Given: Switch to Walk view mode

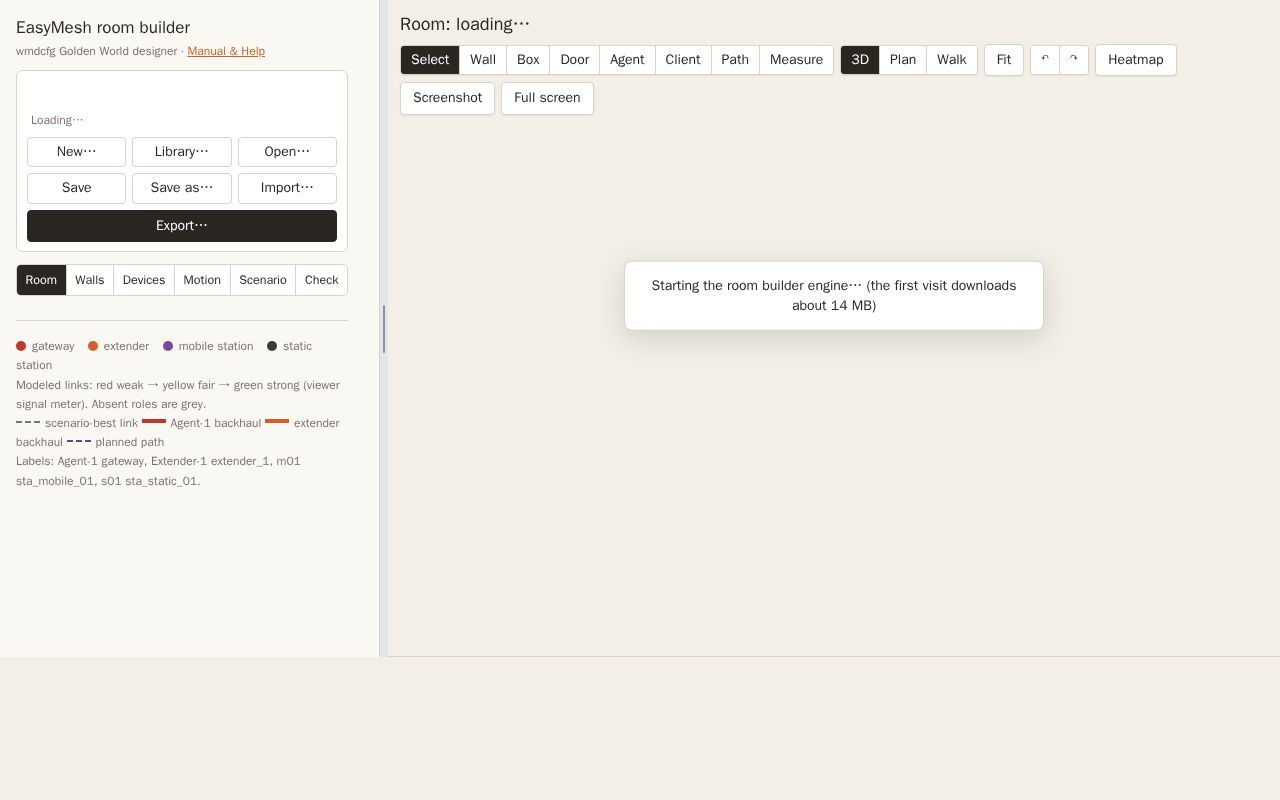Looking at the screenshot, I should 952,60.
